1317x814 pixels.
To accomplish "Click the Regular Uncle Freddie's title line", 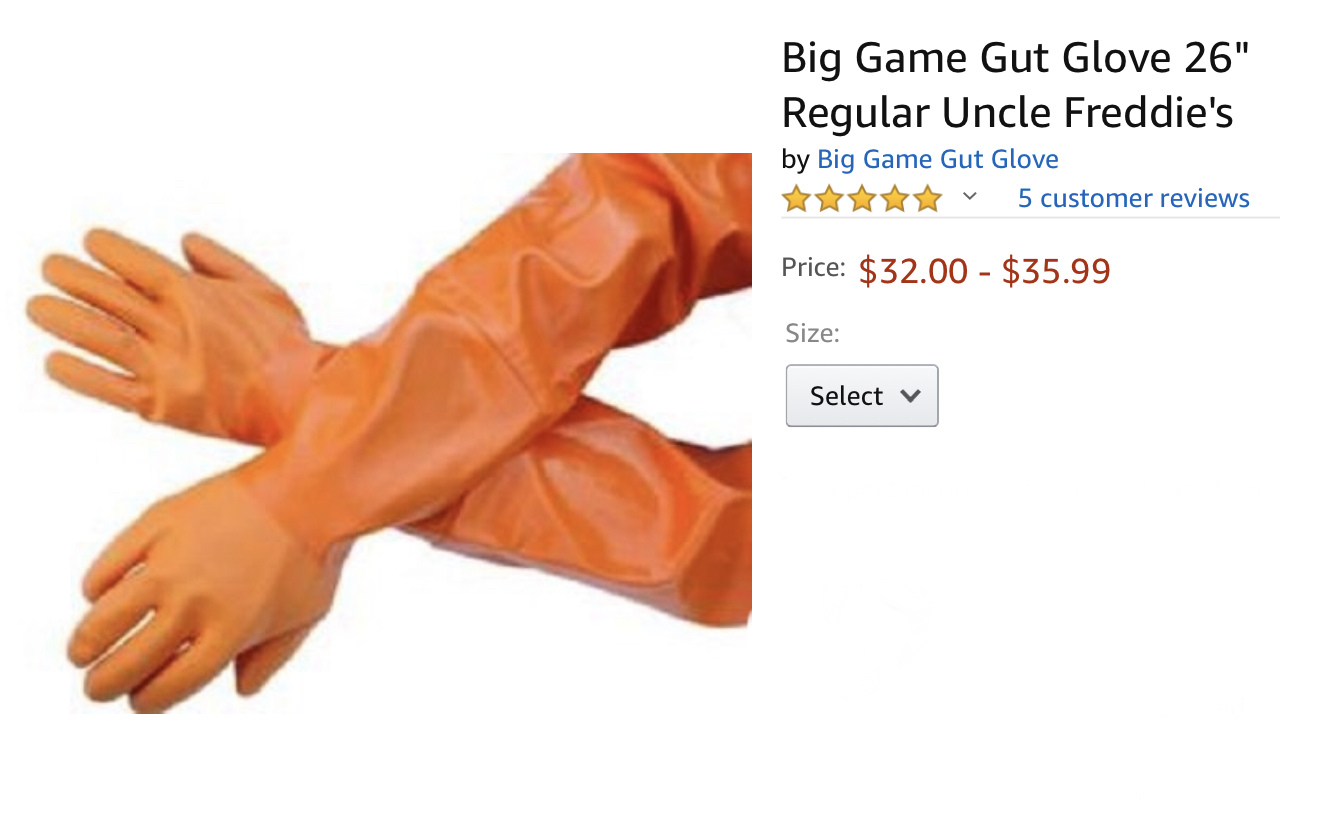I will (1007, 113).
